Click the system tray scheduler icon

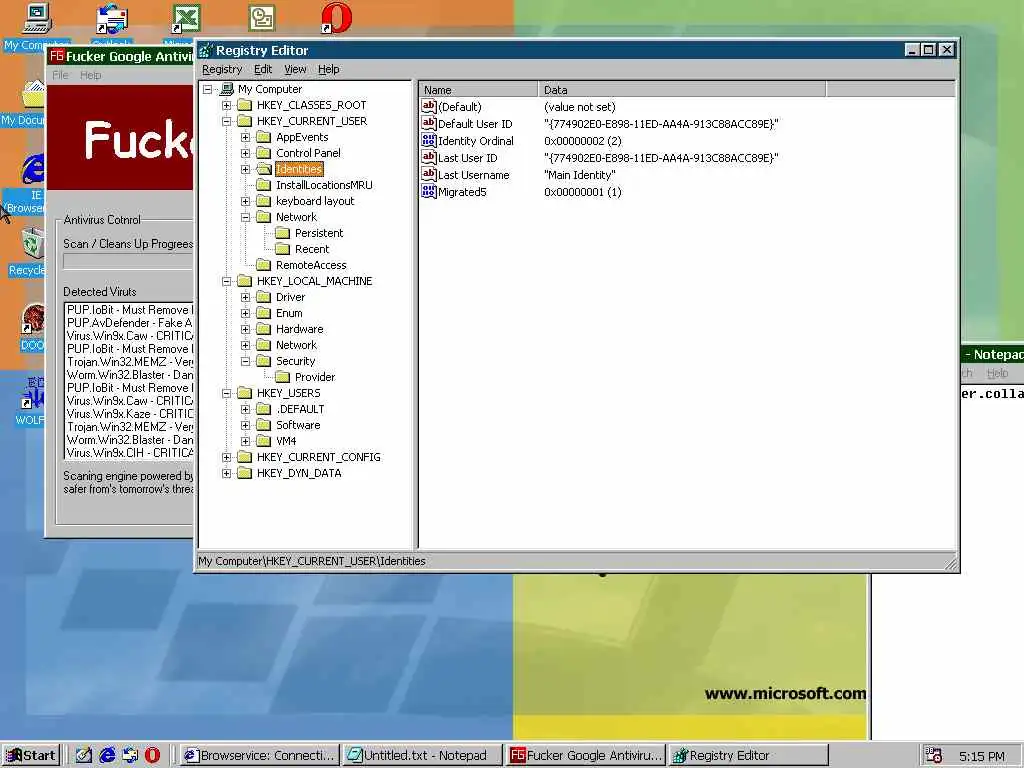pyautogui.click(x=933, y=756)
